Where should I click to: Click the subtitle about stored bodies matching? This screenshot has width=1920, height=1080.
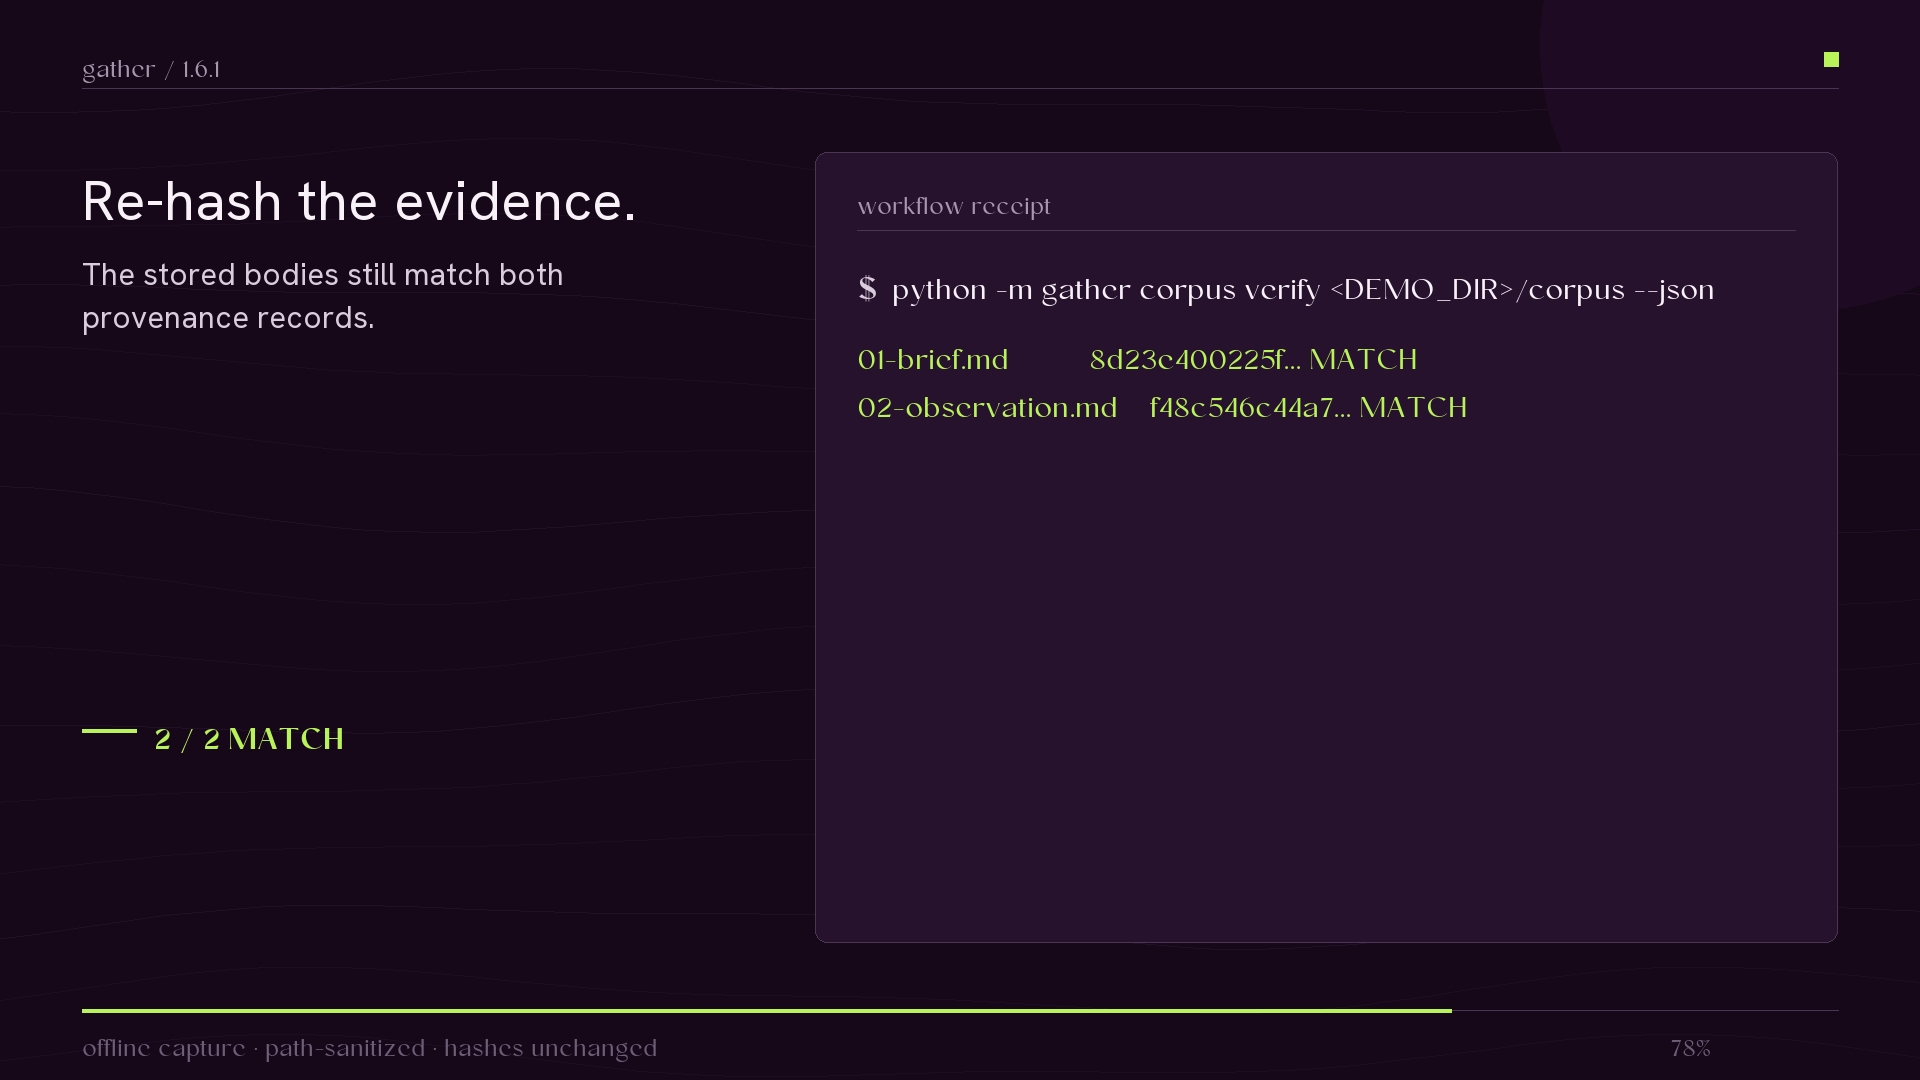323,296
